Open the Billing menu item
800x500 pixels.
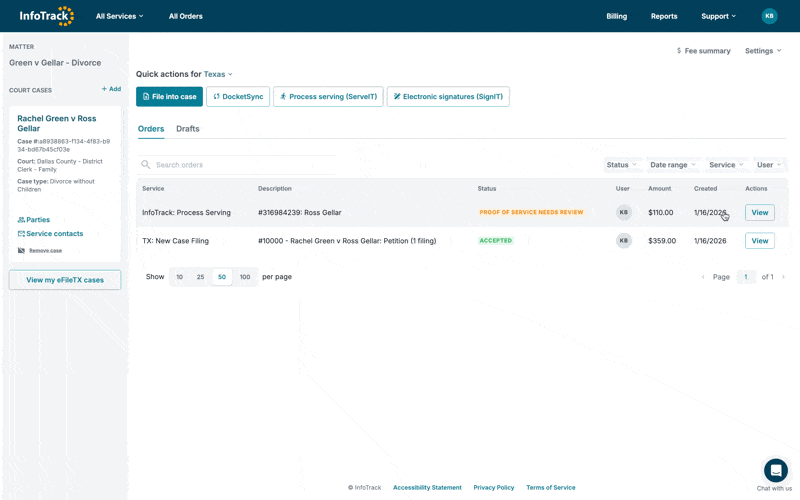coord(616,16)
